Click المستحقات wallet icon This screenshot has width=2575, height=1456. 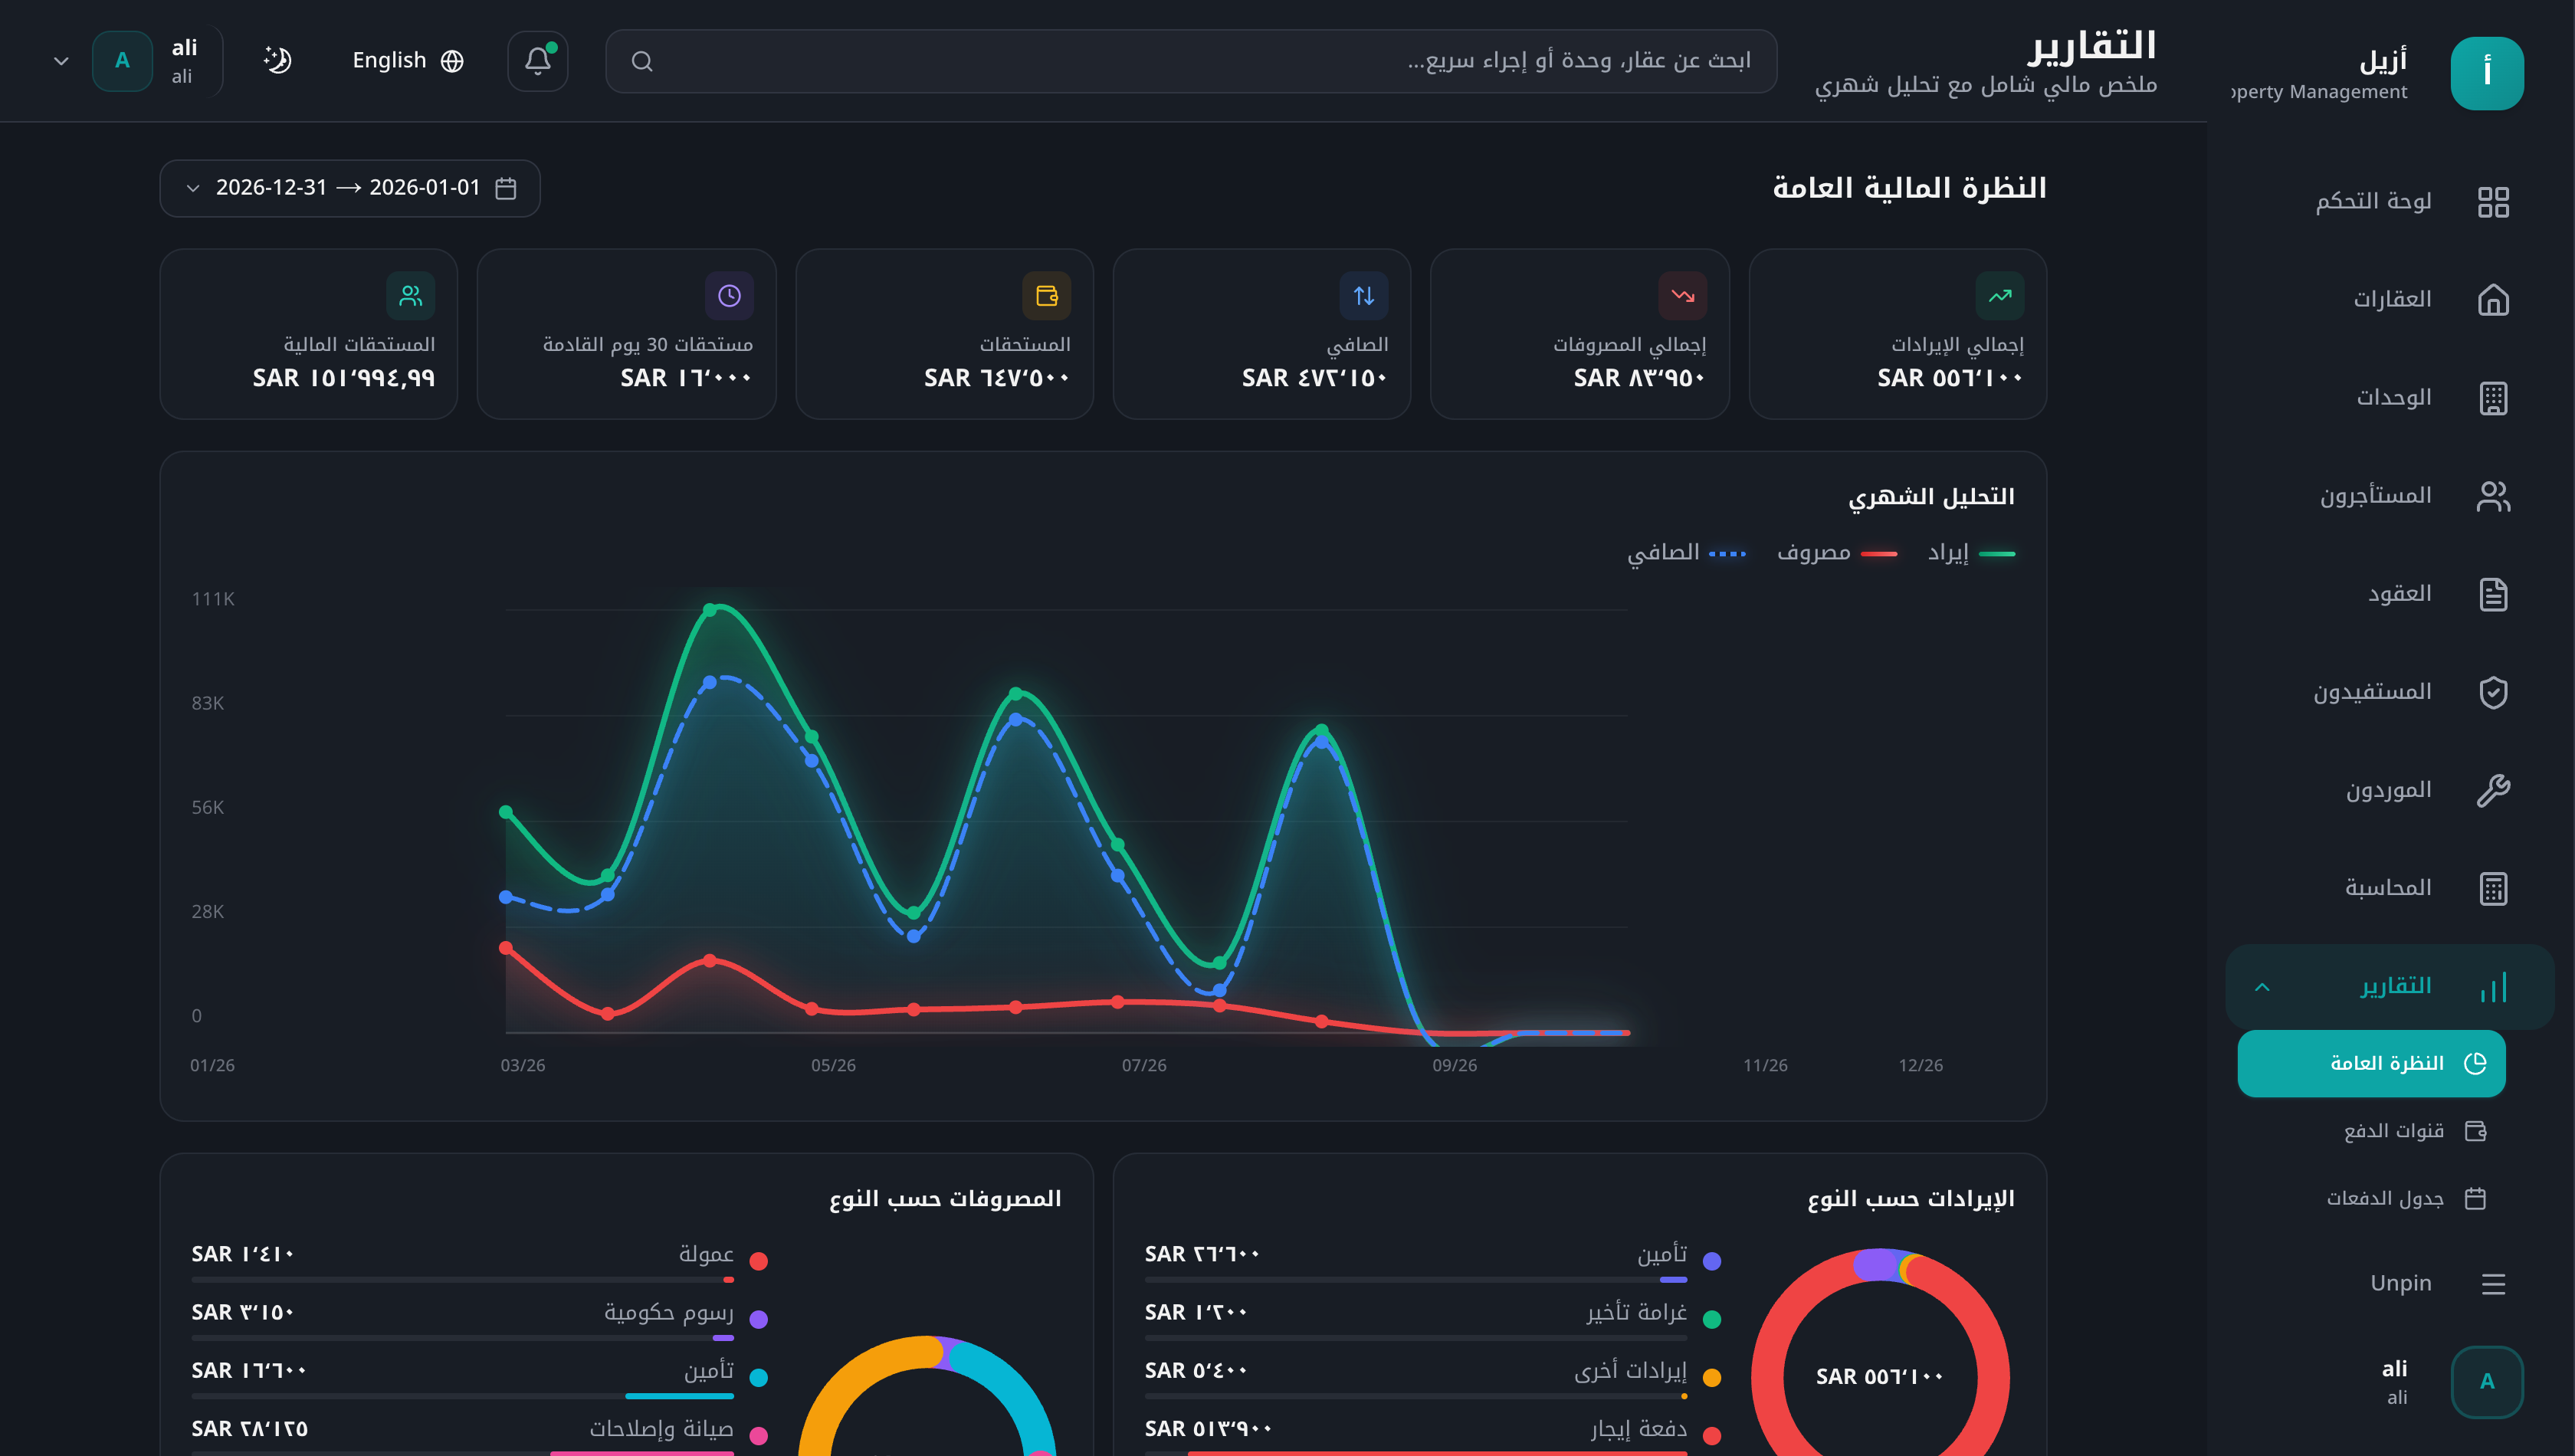[1046, 296]
